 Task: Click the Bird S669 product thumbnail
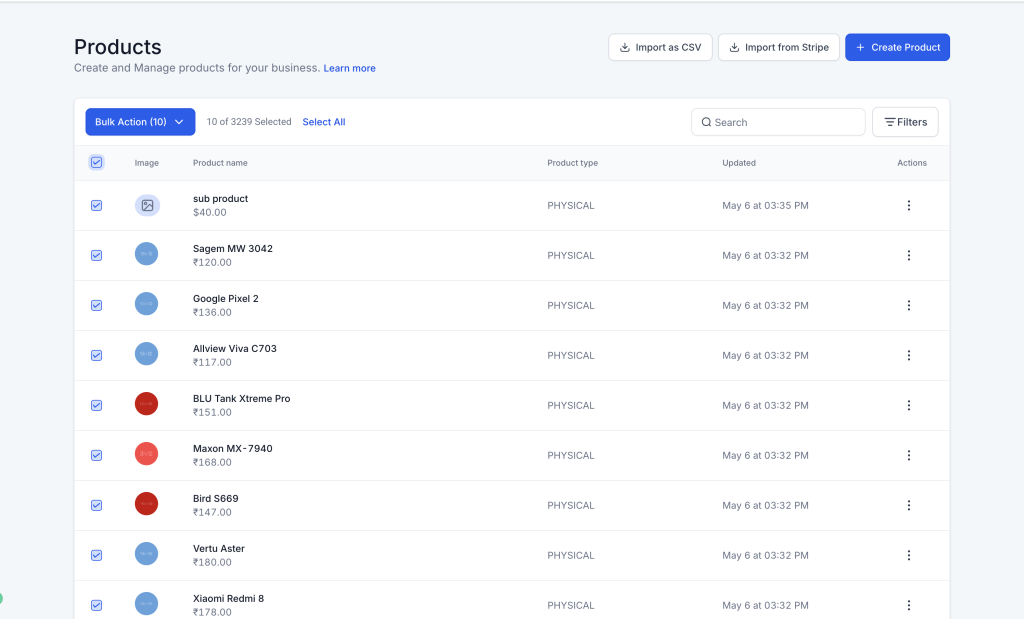[x=146, y=503]
